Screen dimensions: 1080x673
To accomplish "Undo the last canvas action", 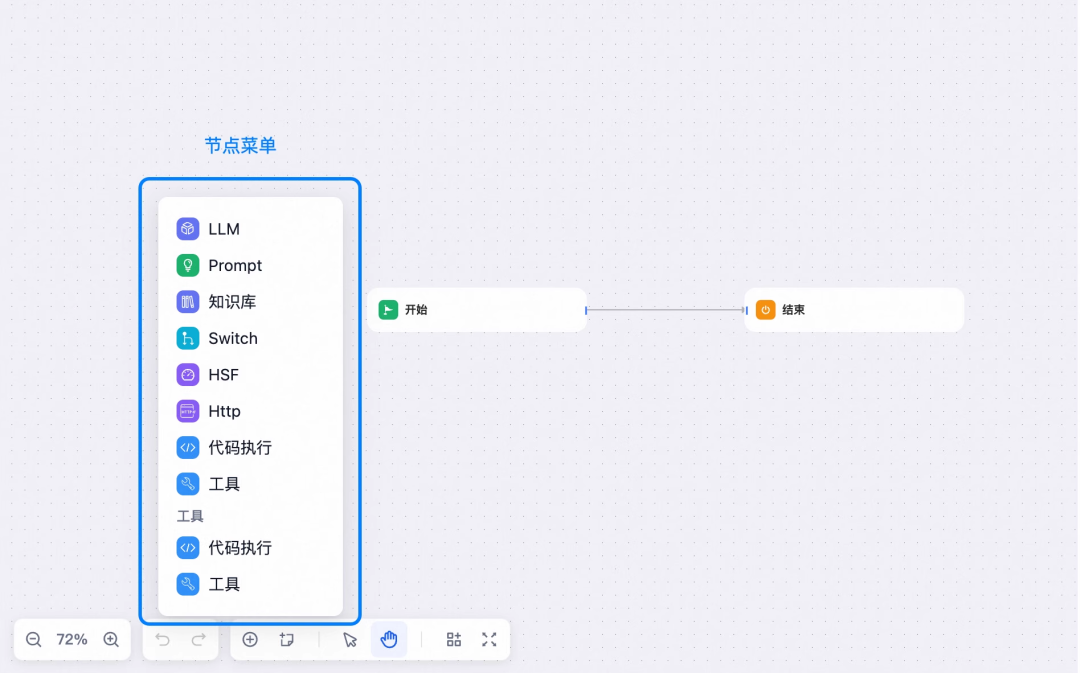I will pos(163,640).
